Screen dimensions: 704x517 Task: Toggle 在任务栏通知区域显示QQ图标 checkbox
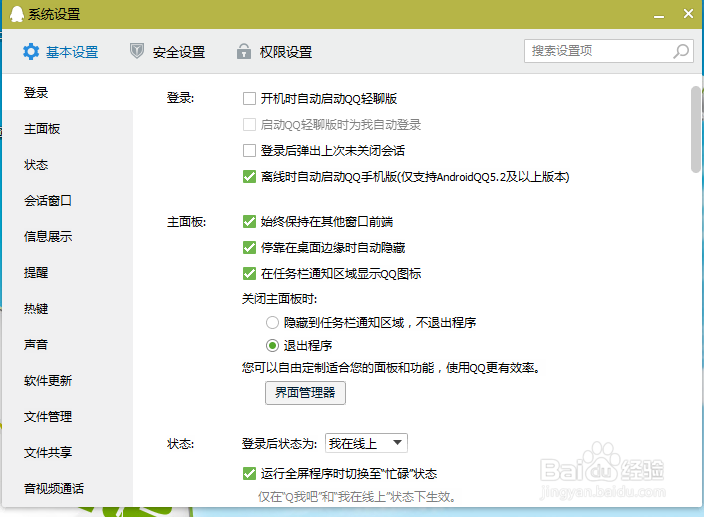pos(249,273)
